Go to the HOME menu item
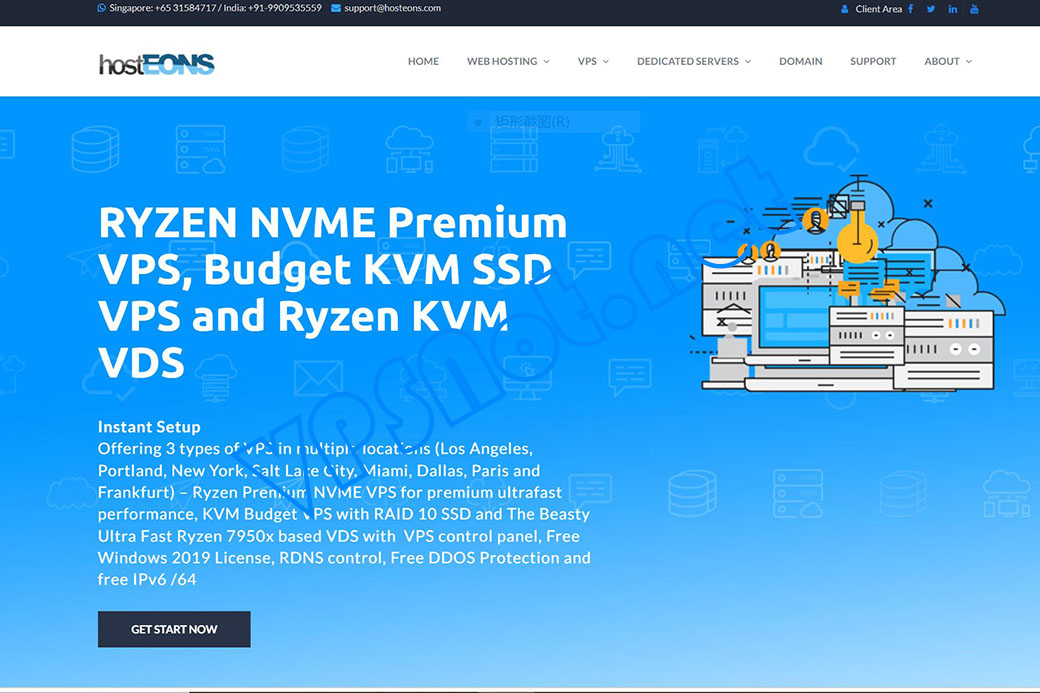1040x693 pixels. (x=423, y=61)
